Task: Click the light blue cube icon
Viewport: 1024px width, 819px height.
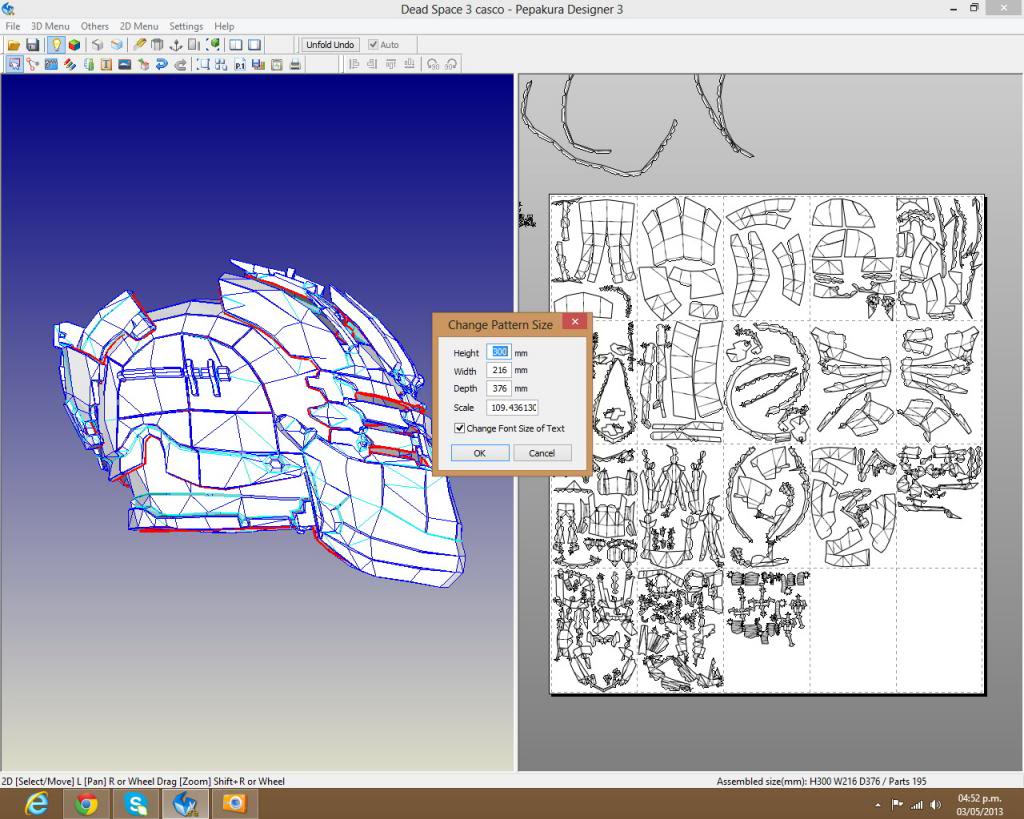Action: [x=116, y=44]
